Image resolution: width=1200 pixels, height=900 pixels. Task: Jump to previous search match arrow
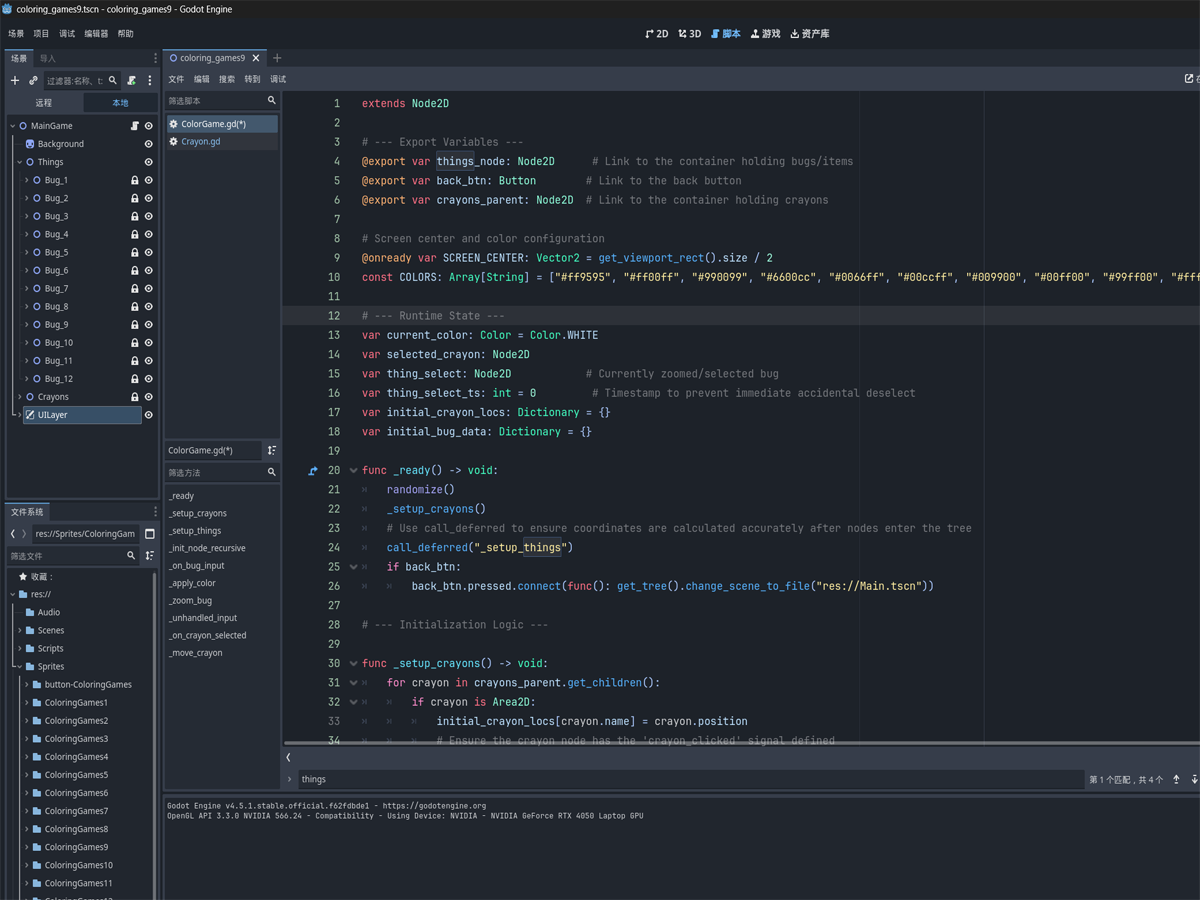[x=1176, y=779]
